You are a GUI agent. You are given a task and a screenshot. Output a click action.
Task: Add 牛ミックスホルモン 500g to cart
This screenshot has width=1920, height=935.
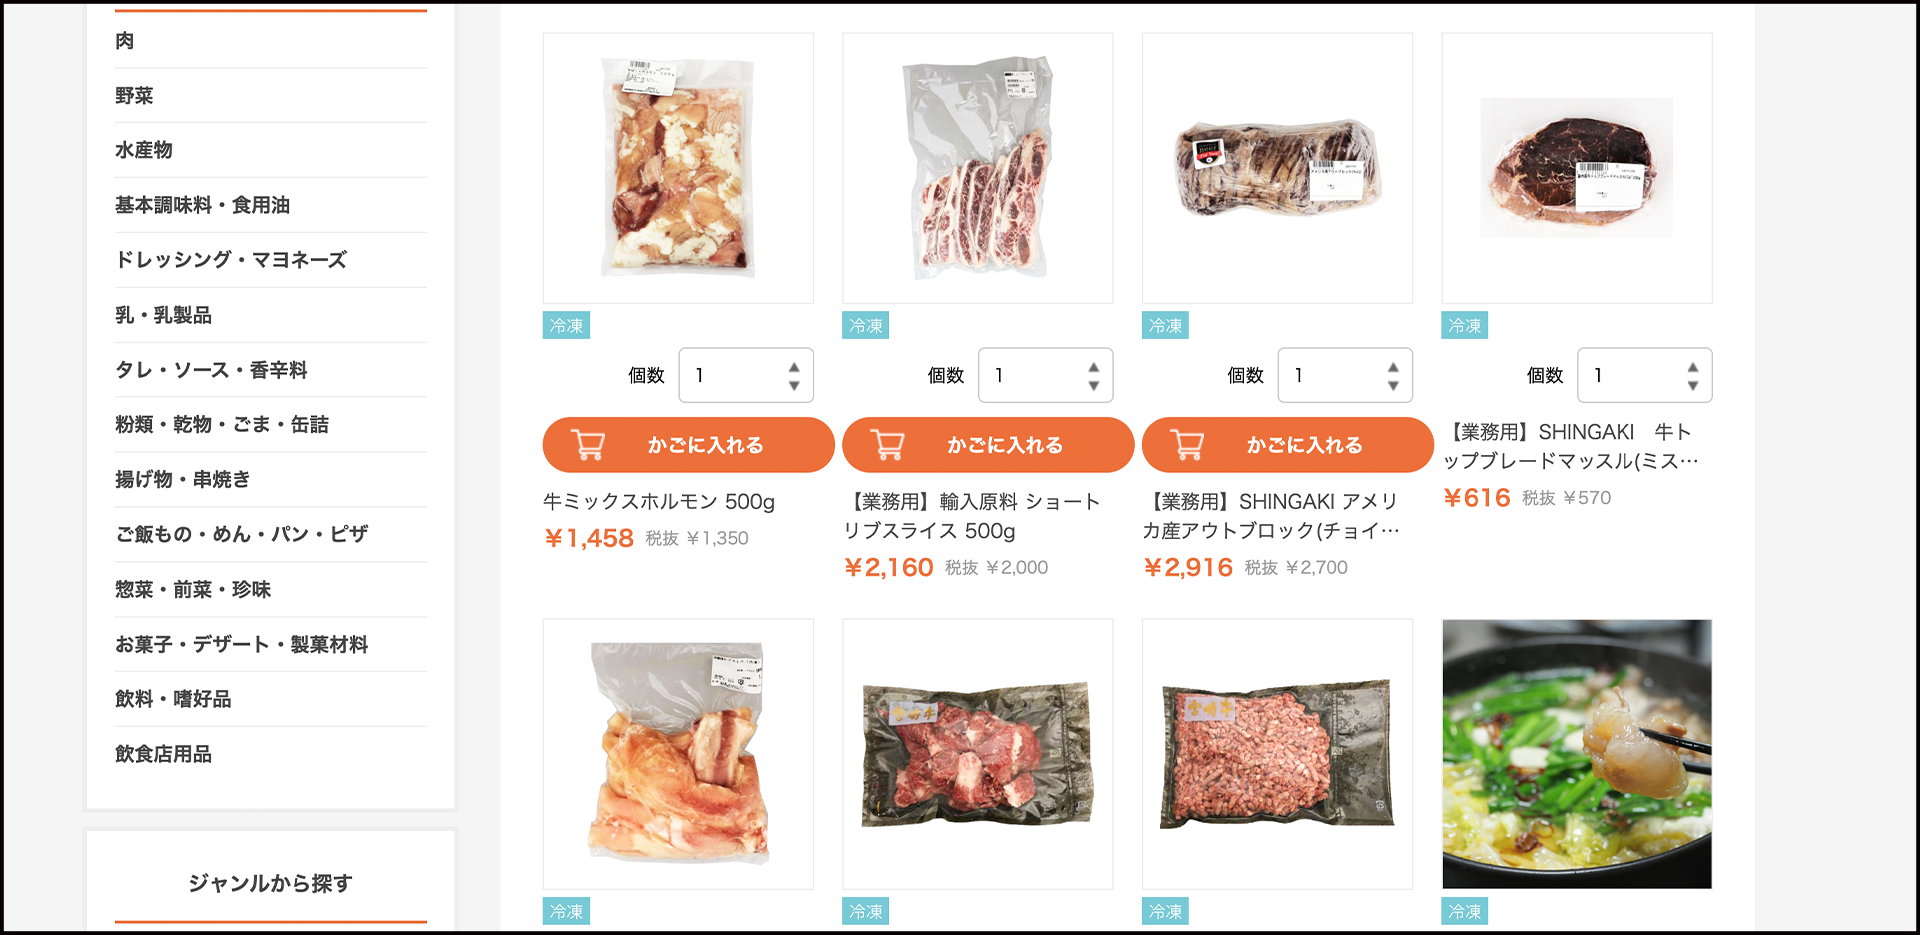688,445
